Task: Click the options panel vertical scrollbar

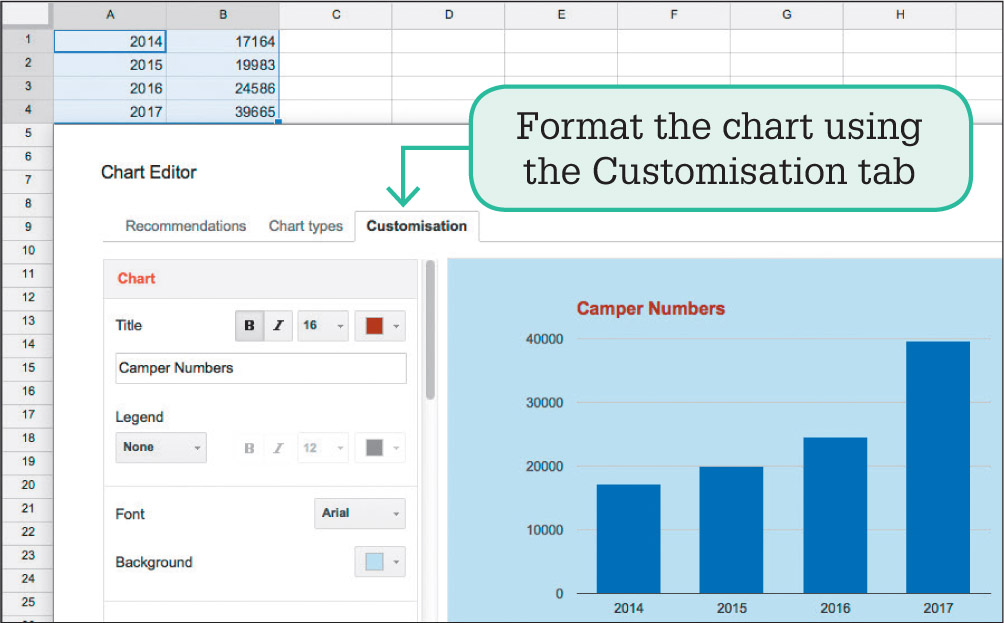Action: (430, 330)
